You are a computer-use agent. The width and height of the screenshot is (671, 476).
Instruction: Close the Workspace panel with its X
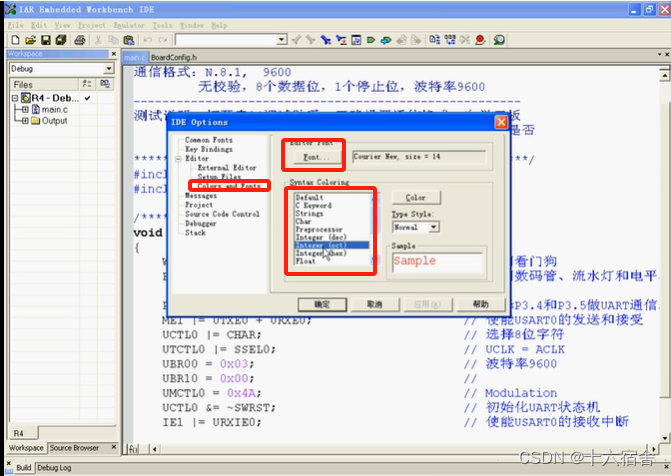114,54
